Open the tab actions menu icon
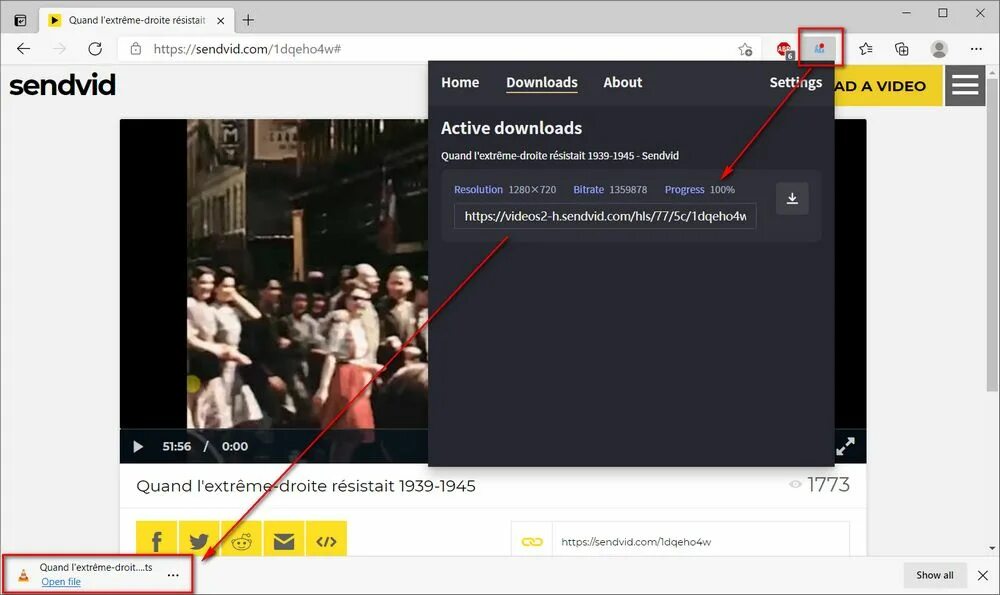 (20, 20)
